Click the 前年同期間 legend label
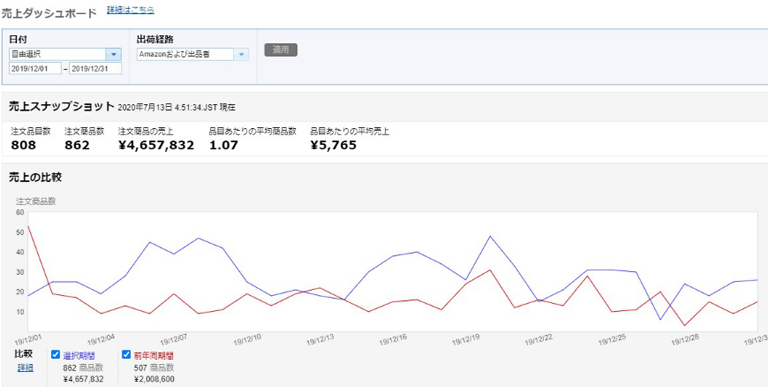The image size is (768, 387). 153,355
